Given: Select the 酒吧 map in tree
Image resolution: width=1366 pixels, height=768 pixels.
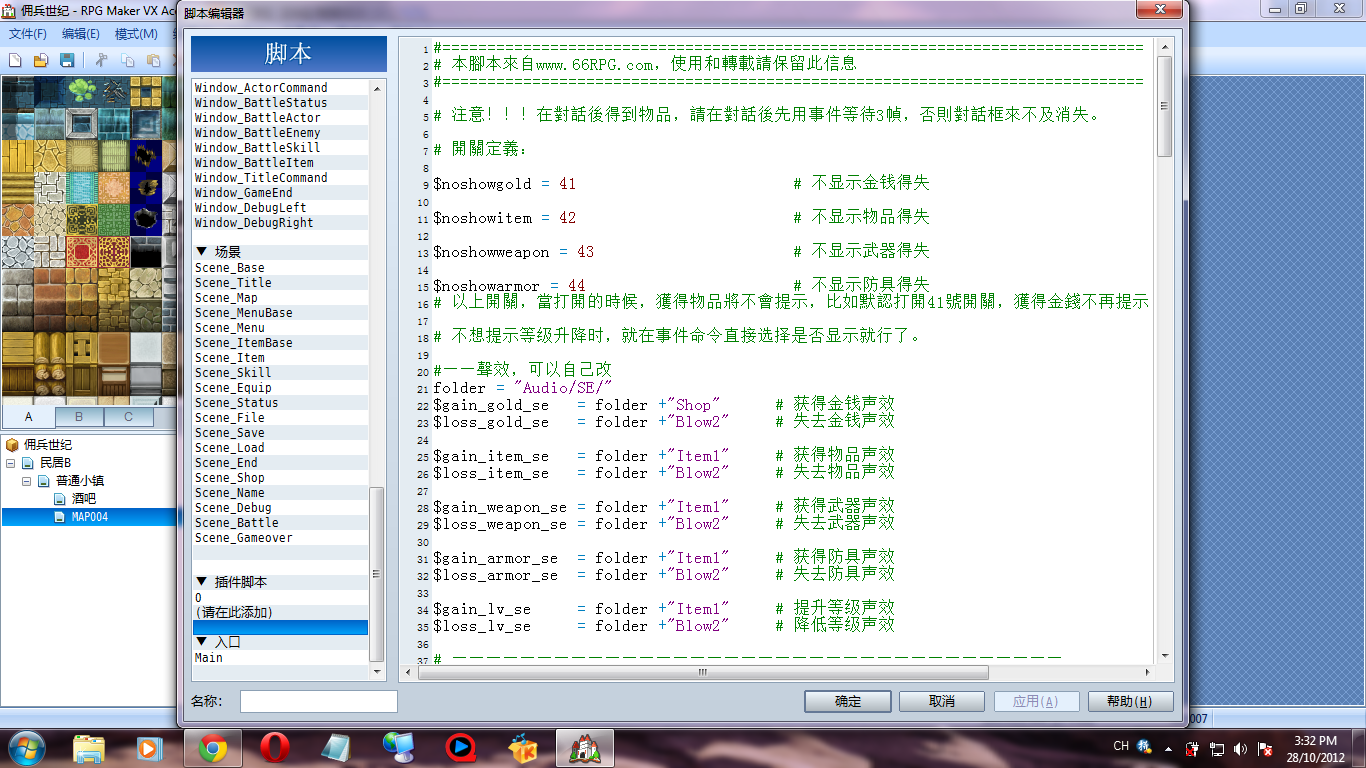Looking at the screenshot, I should 84,499.
